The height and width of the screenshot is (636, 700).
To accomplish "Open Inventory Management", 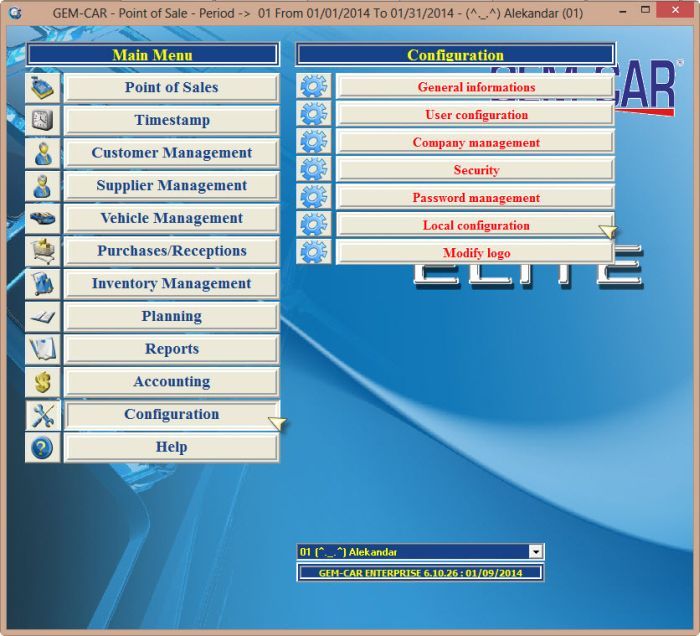I will coord(171,283).
